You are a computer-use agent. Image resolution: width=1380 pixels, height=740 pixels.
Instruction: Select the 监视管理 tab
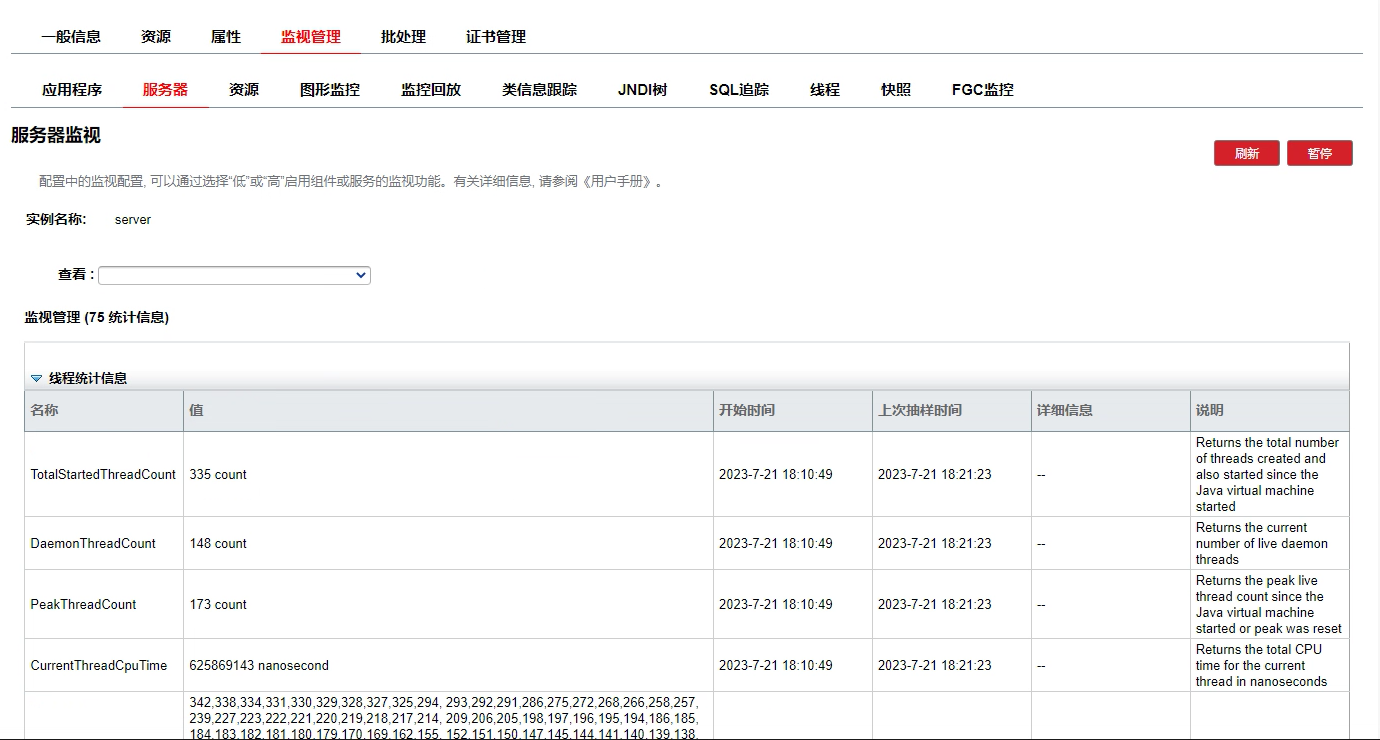311,37
